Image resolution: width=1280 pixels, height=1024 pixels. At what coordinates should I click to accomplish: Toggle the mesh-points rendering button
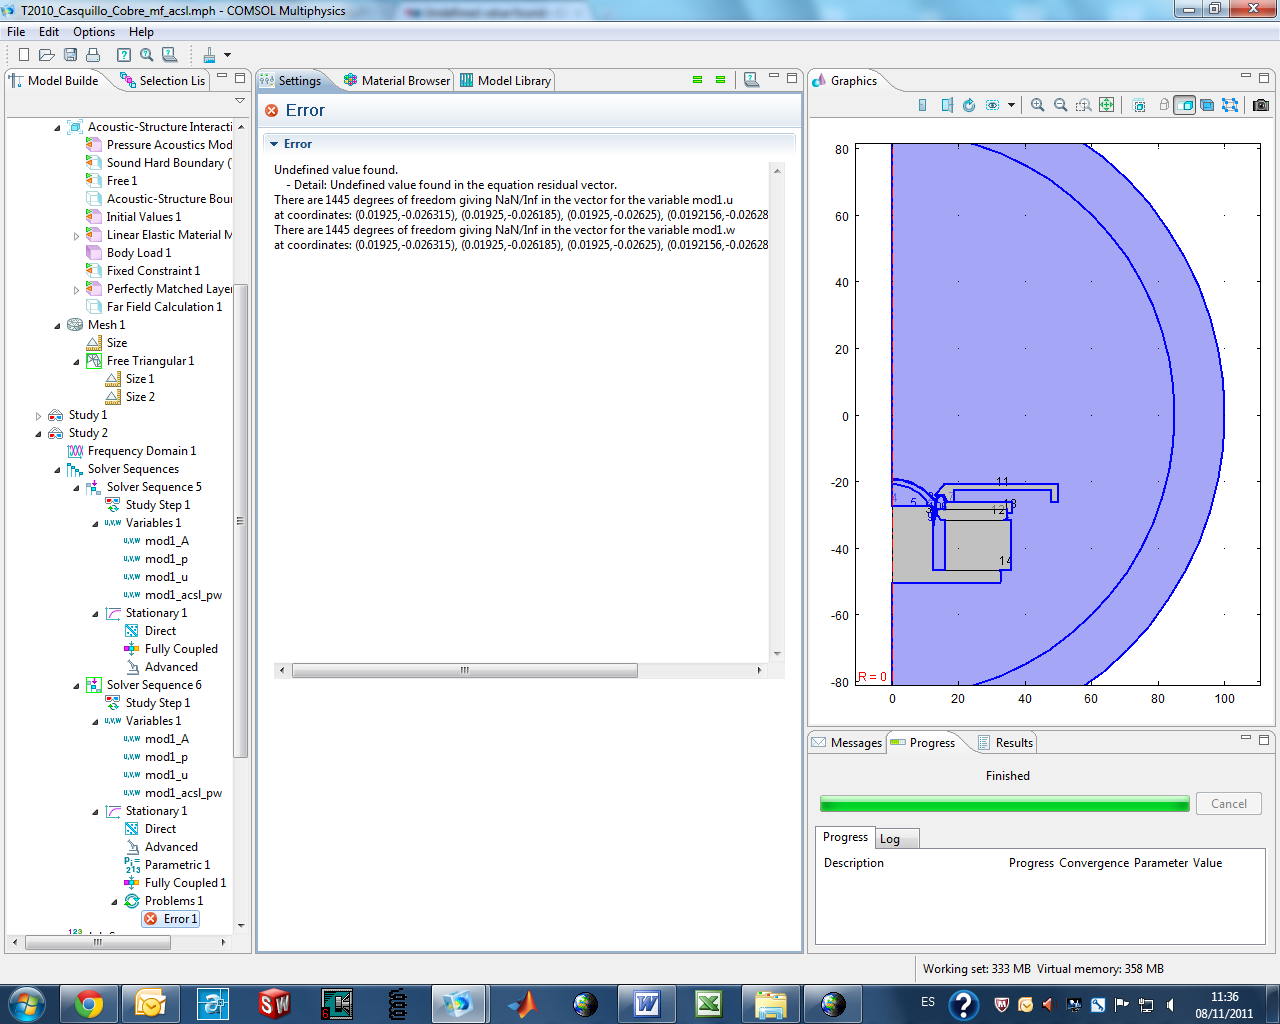pyautogui.click(x=1230, y=105)
